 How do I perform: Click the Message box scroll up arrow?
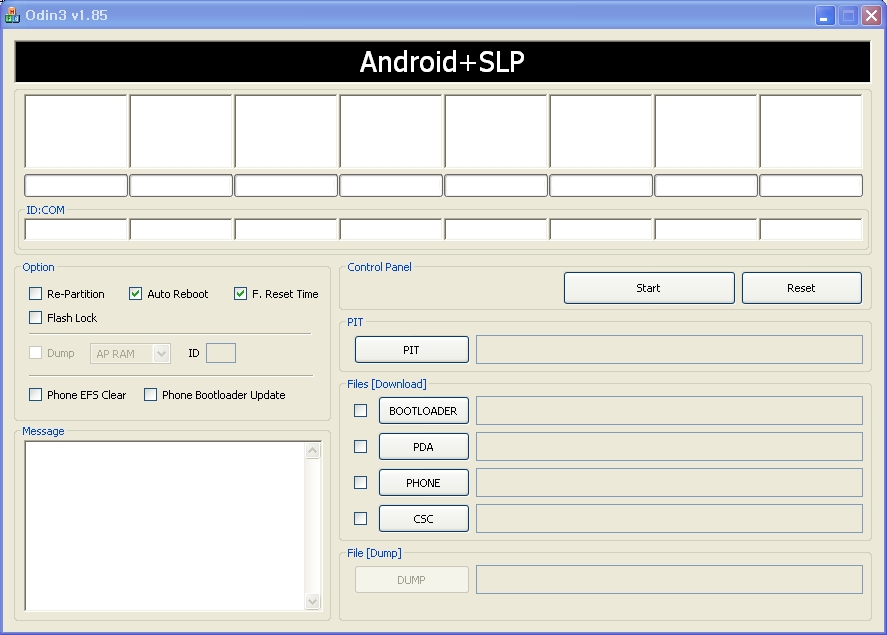[x=313, y=452]
